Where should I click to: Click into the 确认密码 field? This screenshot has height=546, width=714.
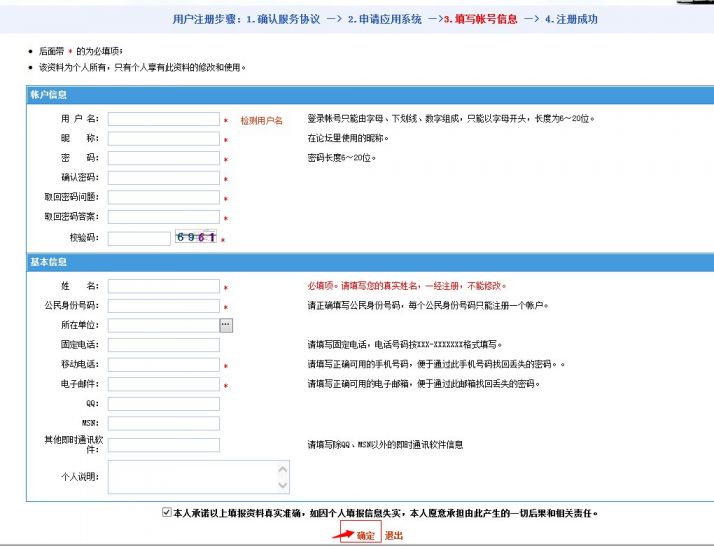pyautogui.click(x=163, y=178)
